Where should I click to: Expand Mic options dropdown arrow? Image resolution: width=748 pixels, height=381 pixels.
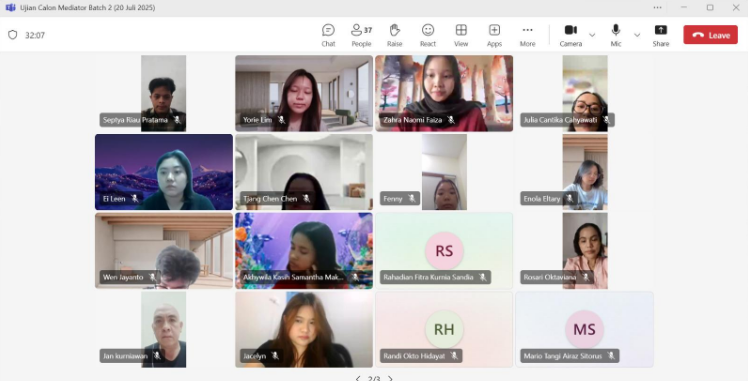[x=637, y=35]
